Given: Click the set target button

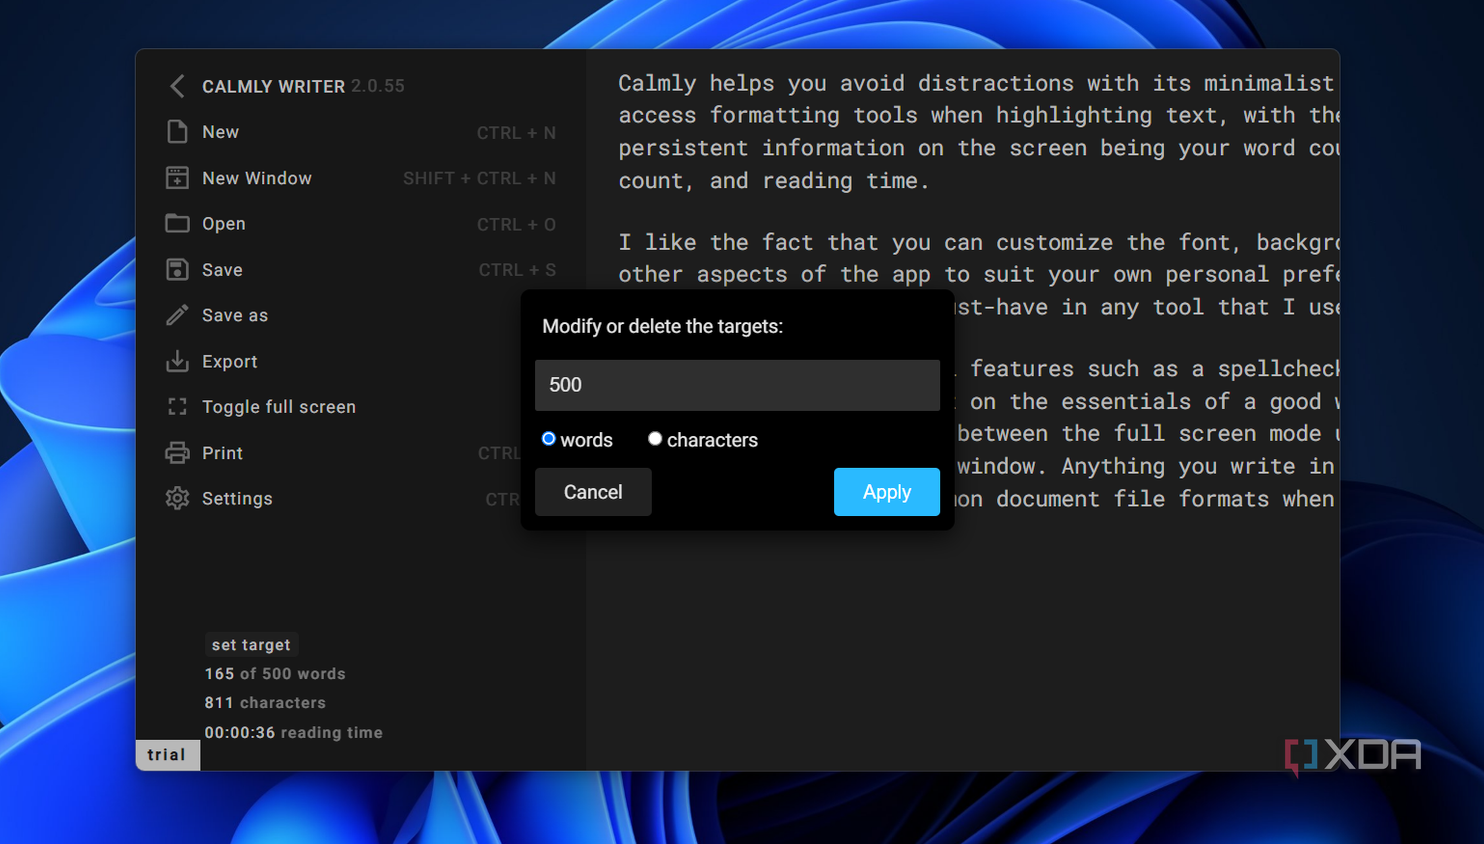Looking at the screenshot, I should [x=251, y=645].
